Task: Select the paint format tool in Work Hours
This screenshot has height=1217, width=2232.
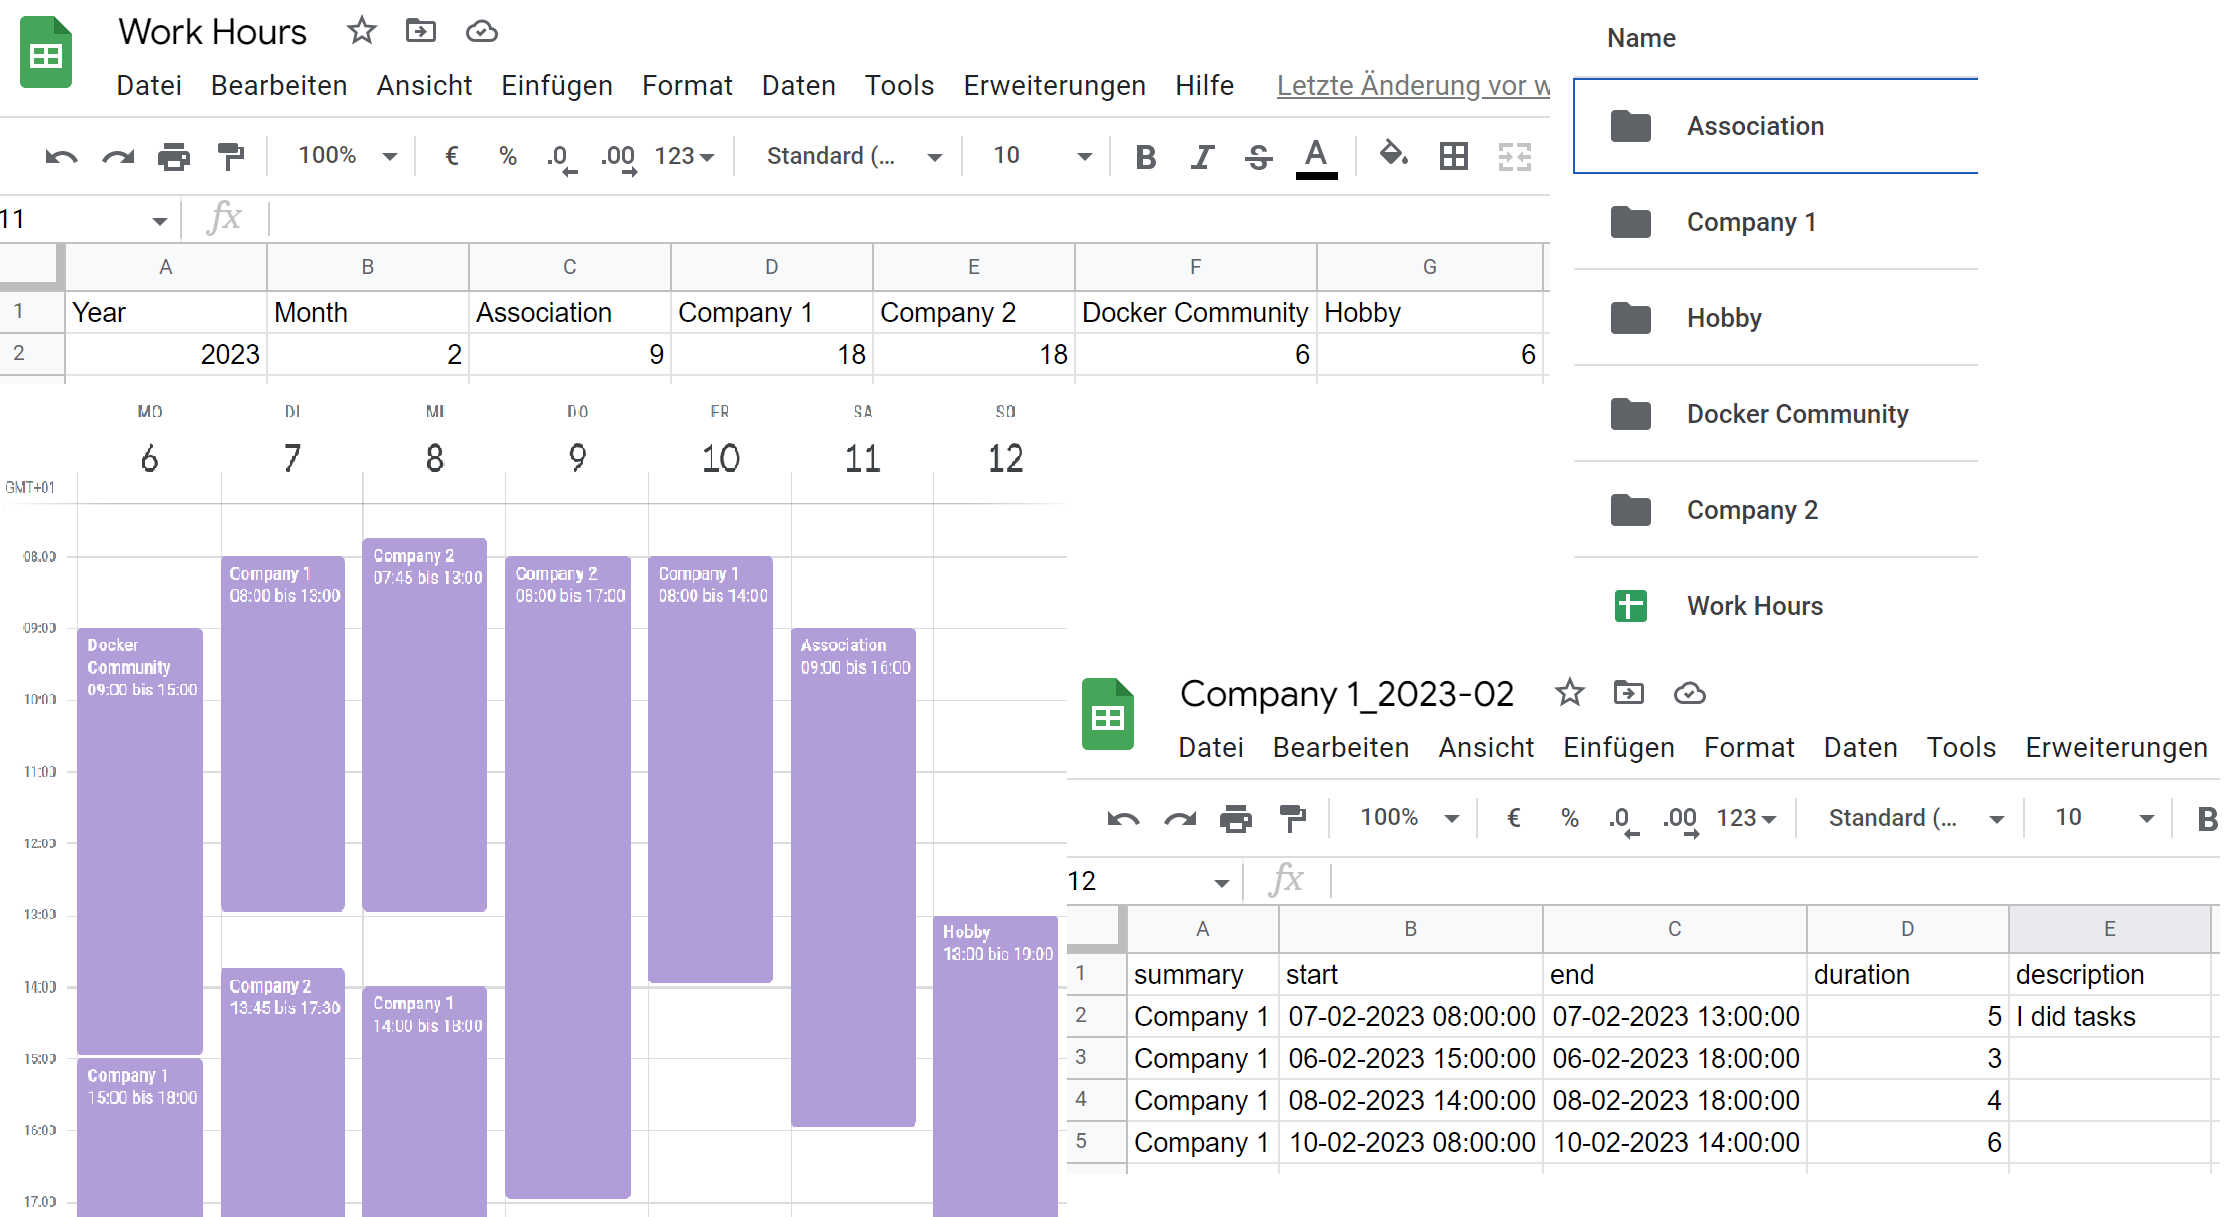Action: tap(231, 157)
